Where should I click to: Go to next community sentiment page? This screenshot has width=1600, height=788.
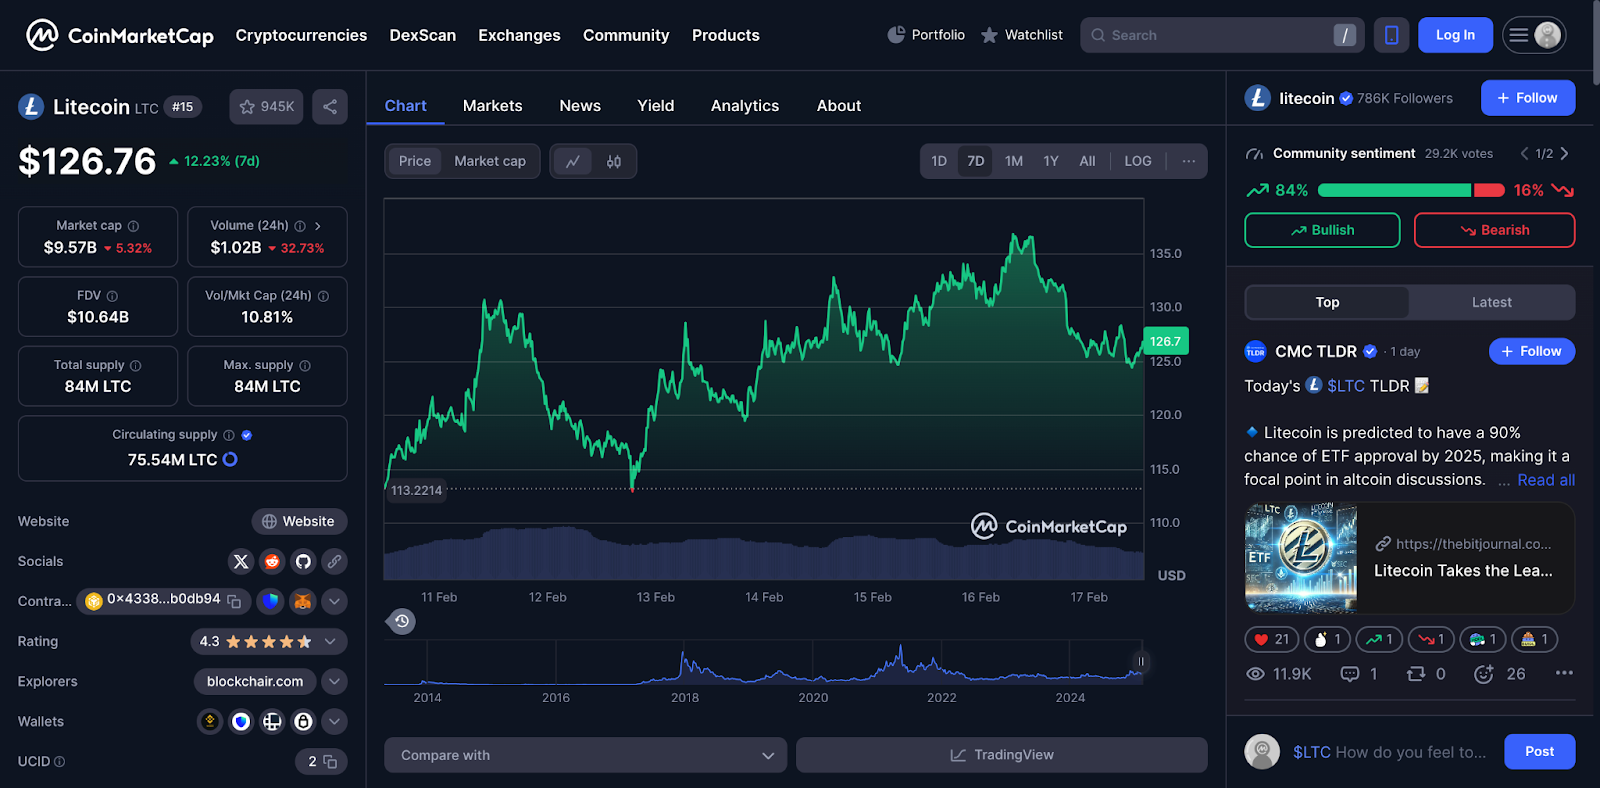1565,153
